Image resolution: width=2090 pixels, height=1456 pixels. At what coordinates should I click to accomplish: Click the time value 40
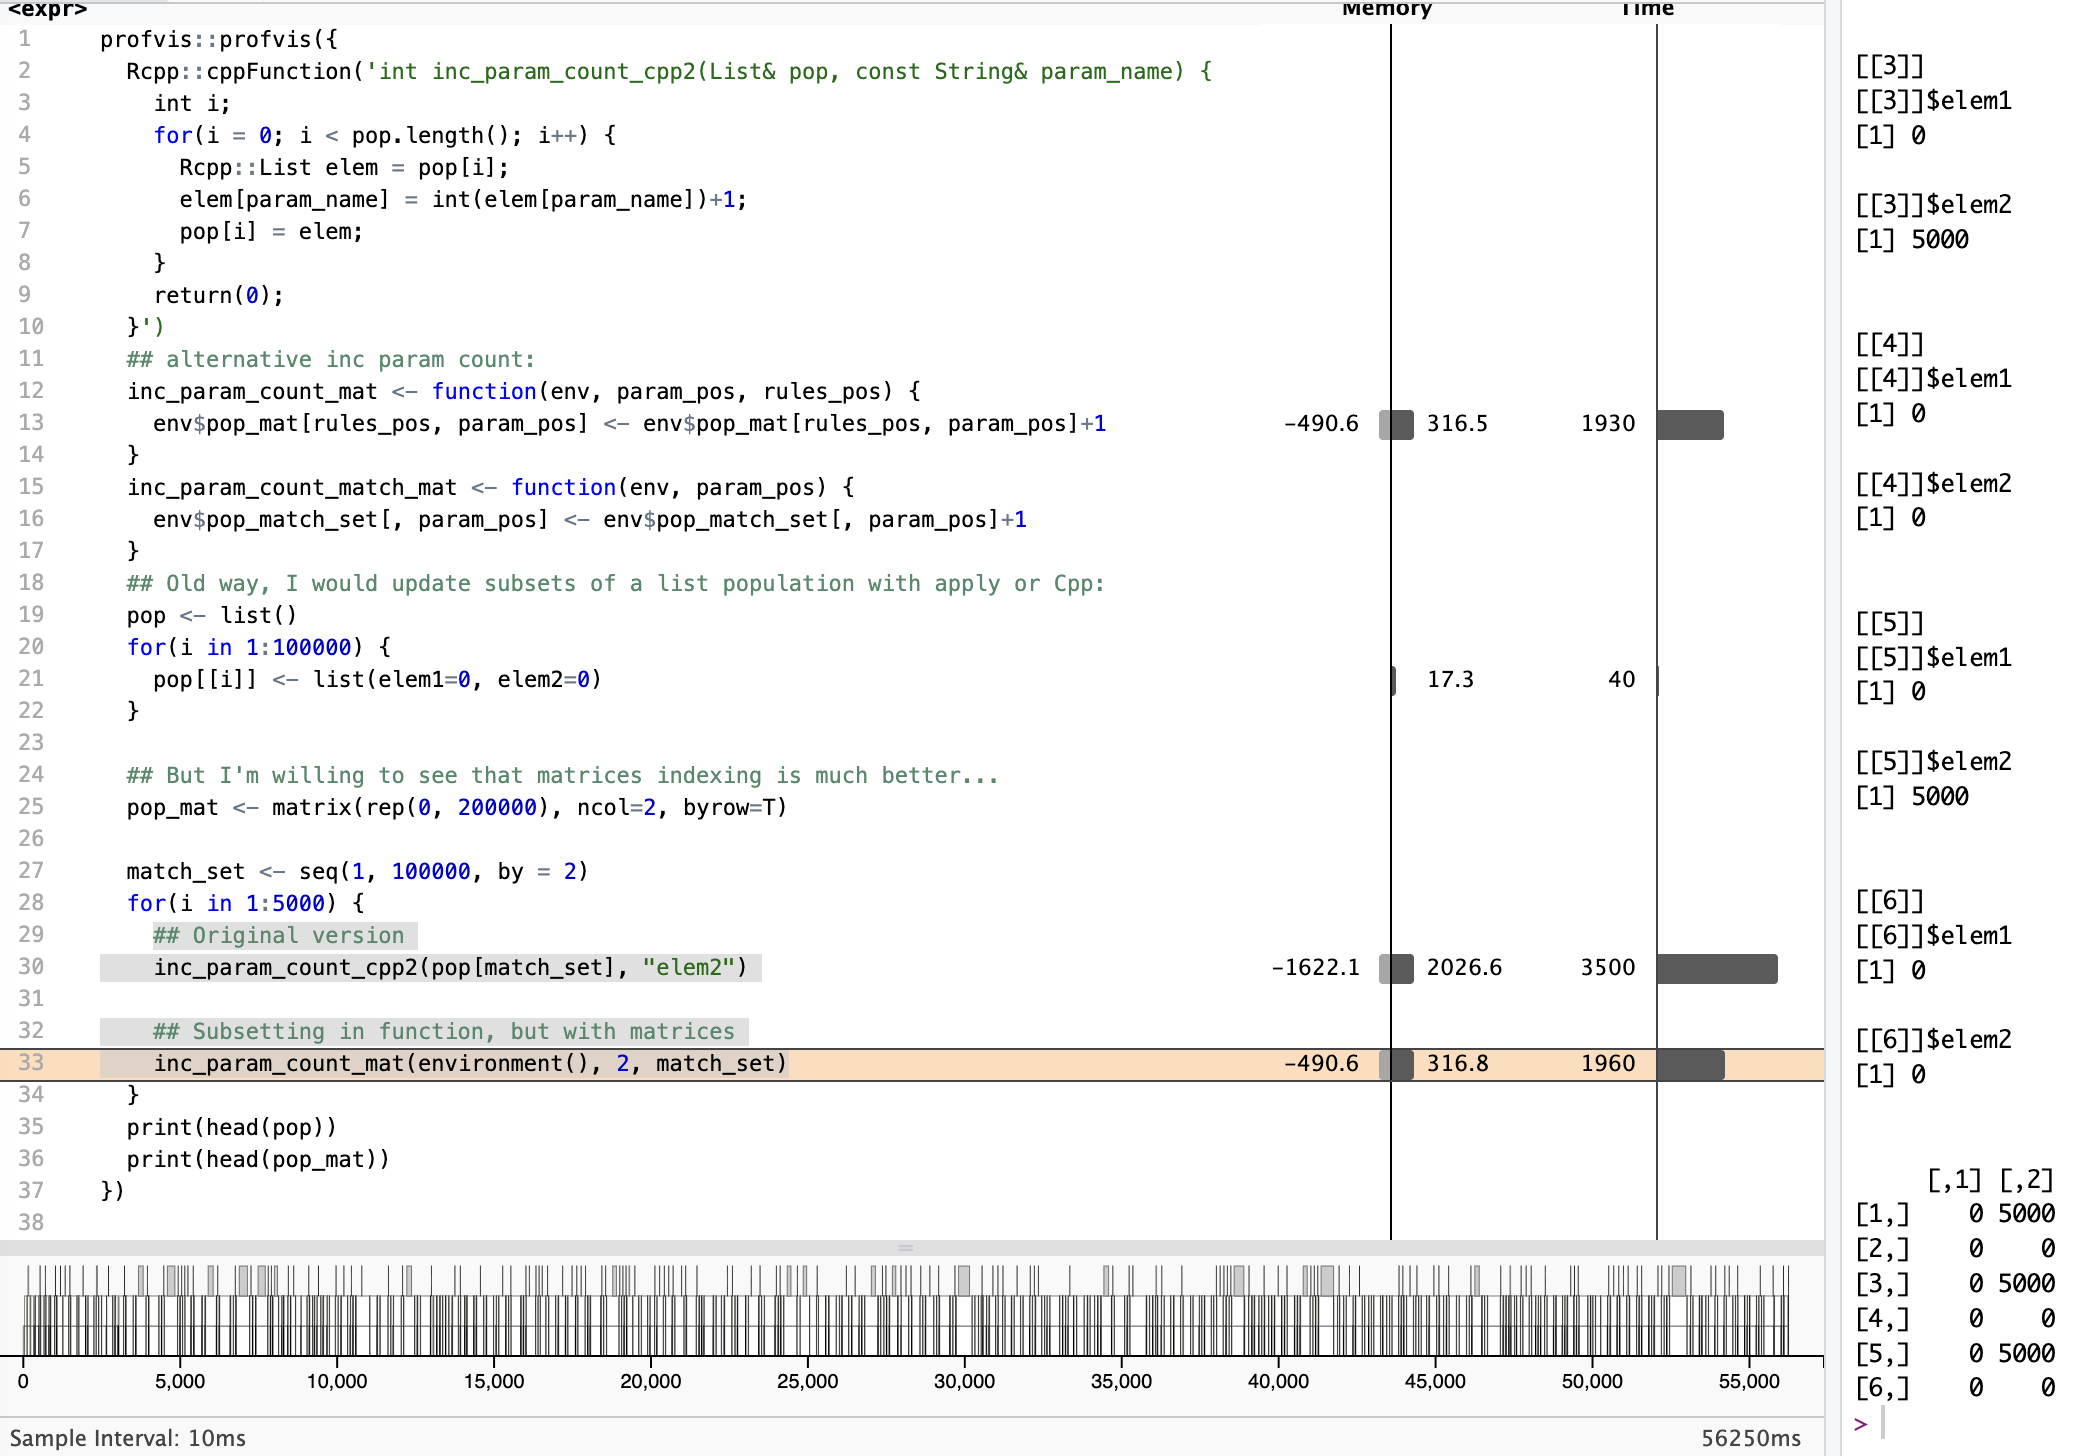pyautogui.click(x=1622, y=680)
